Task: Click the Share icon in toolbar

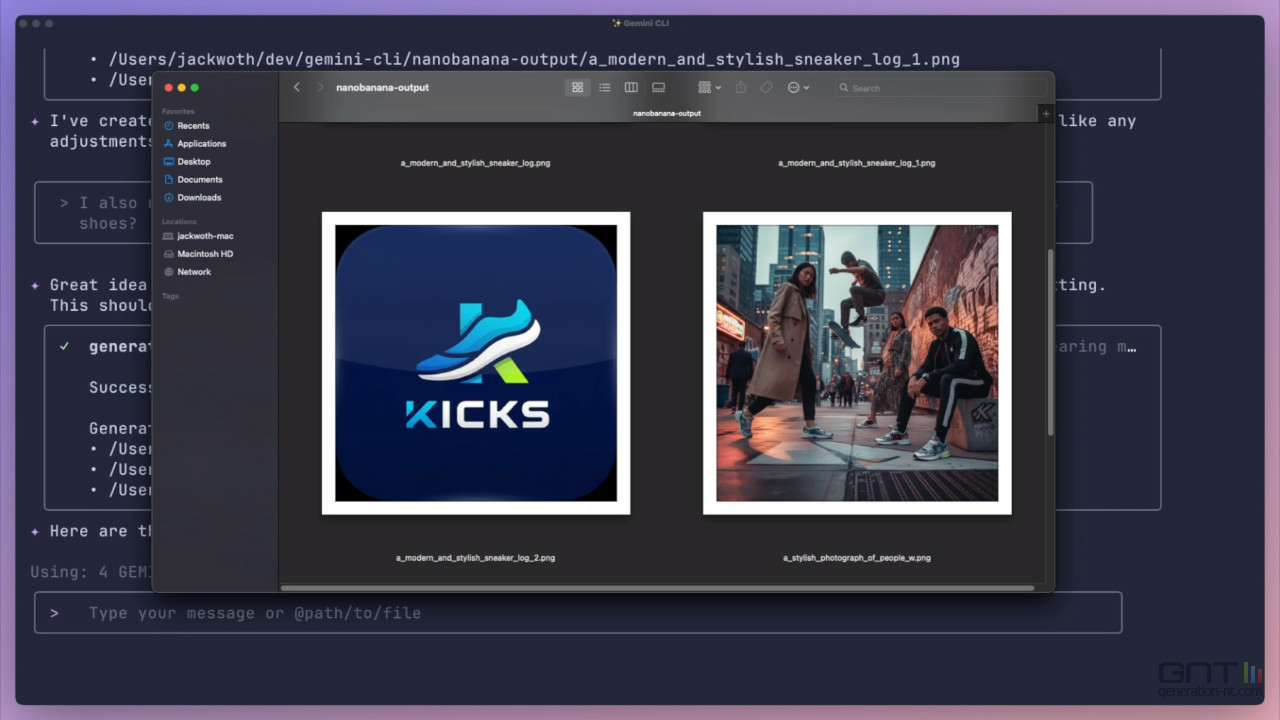Action: 740,88
